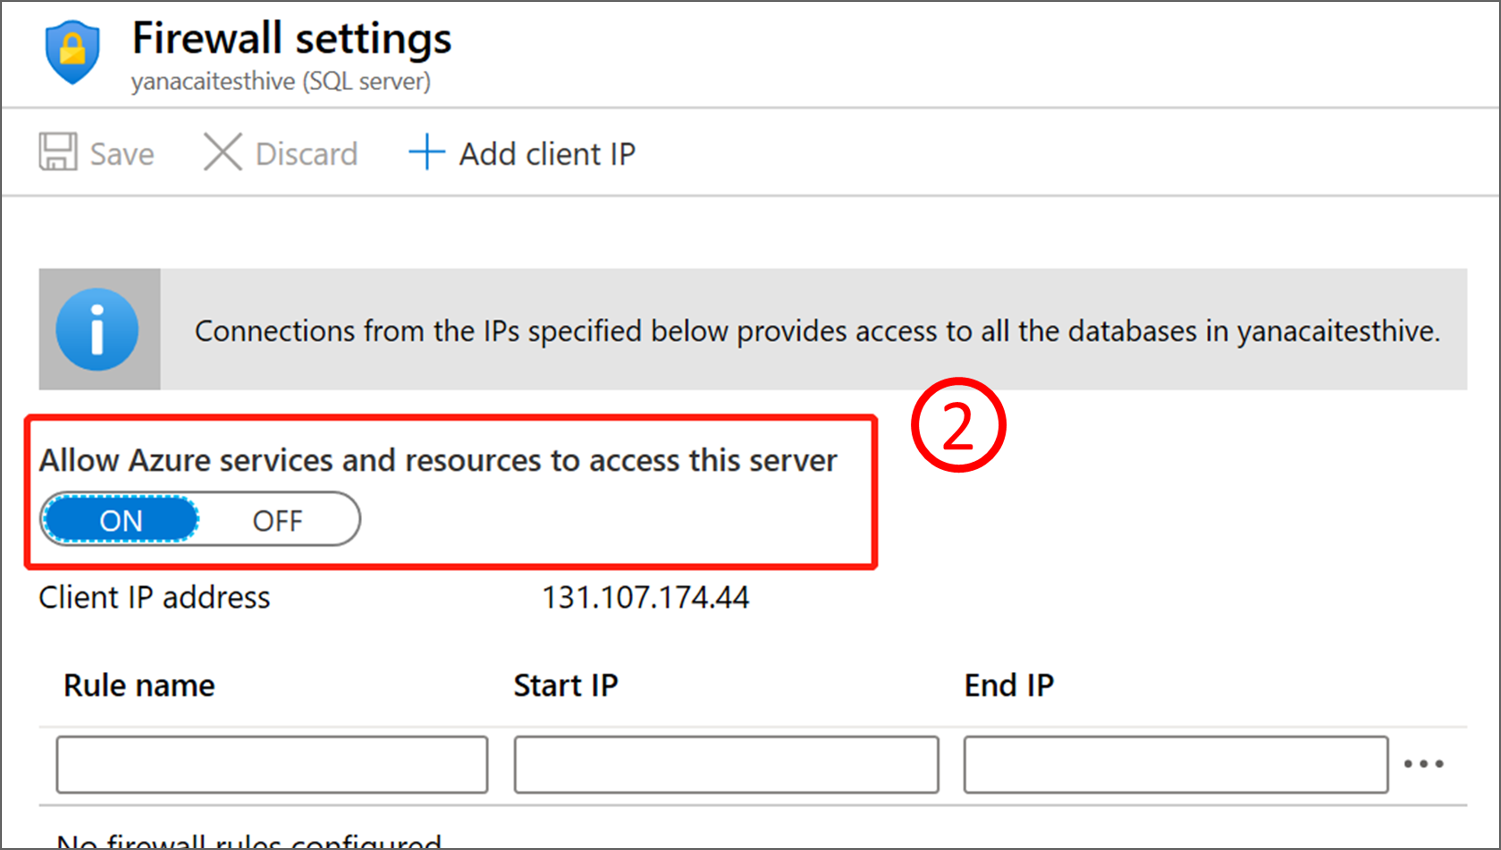This screenshot has width=1501, height=850.
Task: Click the yanacaitesthive (SQL server) subtitle
Action: pyautogui.click(x=281, y=82)
